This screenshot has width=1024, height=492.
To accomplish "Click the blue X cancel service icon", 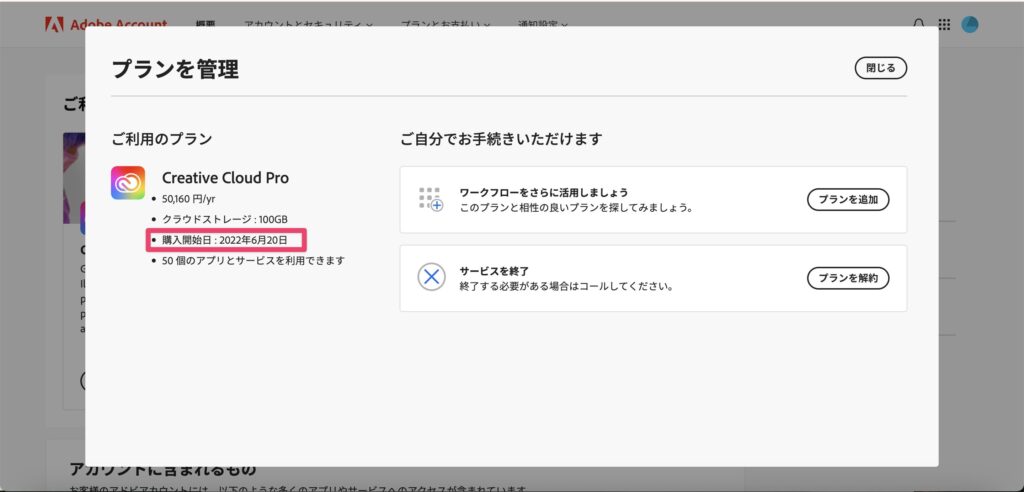I will 431,278.
